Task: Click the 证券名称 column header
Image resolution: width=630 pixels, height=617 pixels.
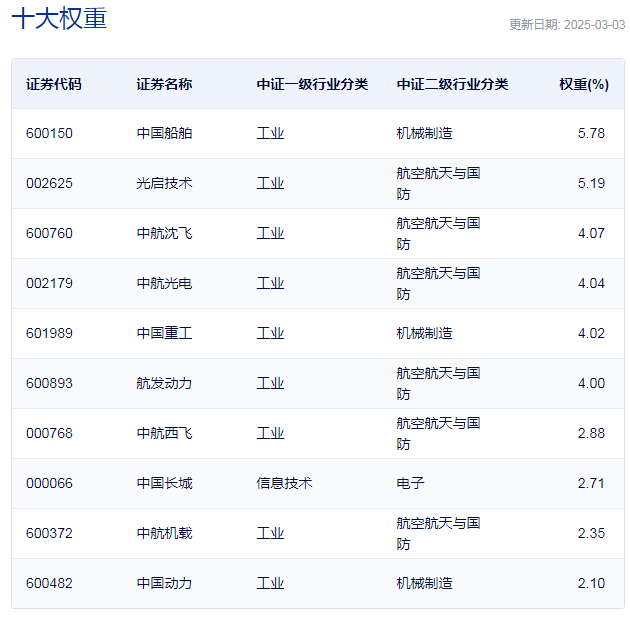Action: click(164, 84)
